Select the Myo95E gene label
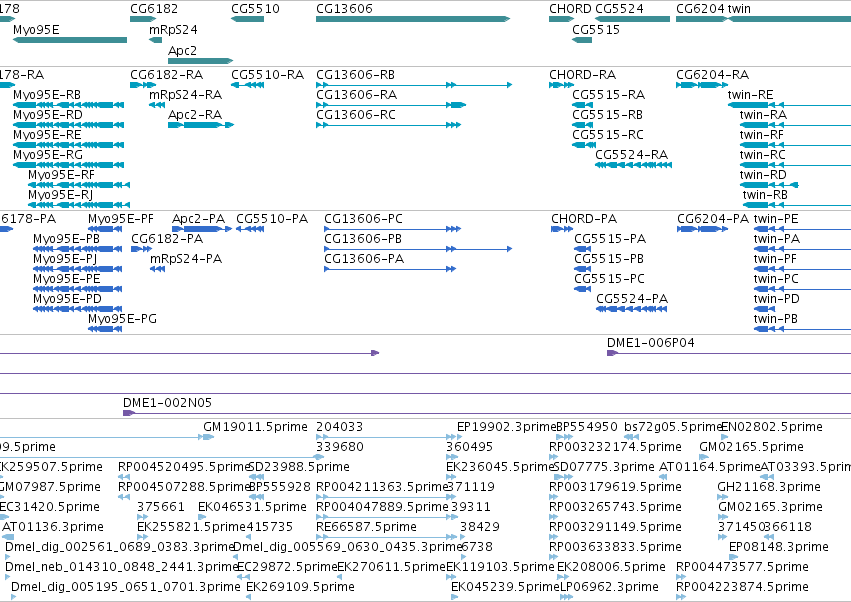Viewport: 851px width, 602px height. coord(36,30)
